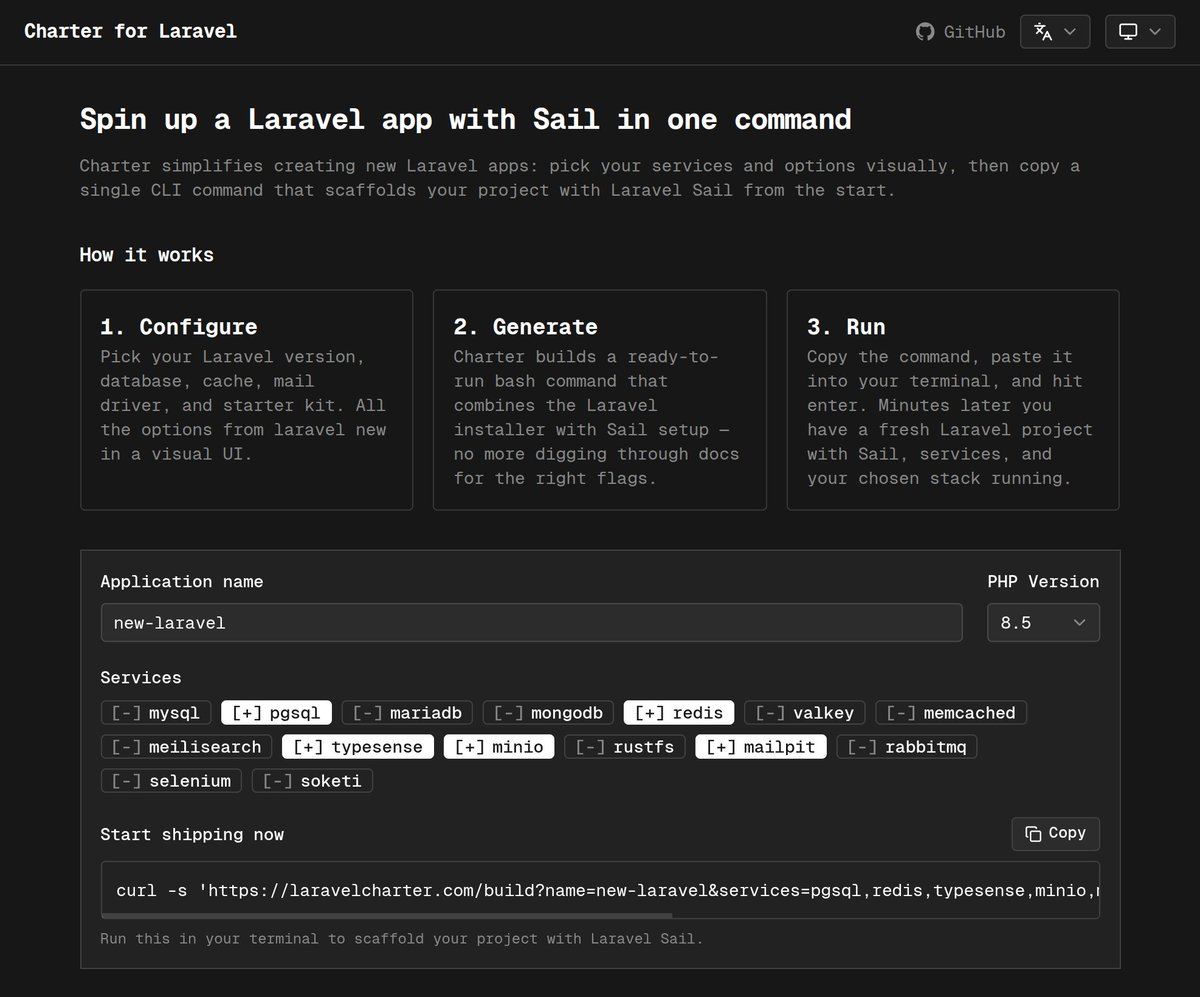Image resolution: width=1200 pixels, height=997 pixels.
Task: Click the 'Start shipping now' label
Action: coord(192,835)
